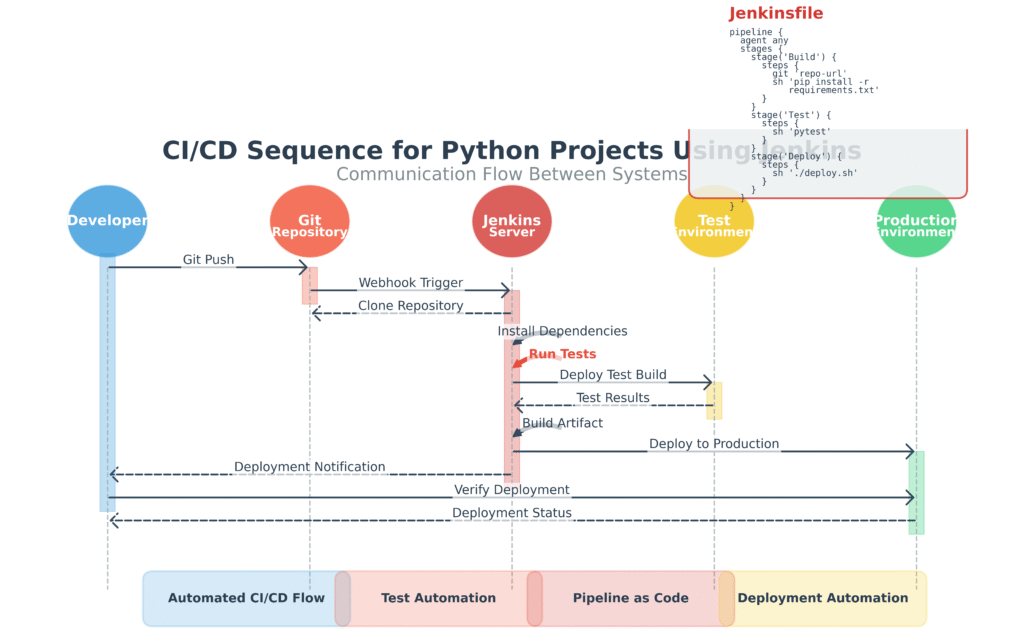Select the 'Test Automation' box
The width and height of the screenshot is (1024, 642).
click(x=438, y=598)
